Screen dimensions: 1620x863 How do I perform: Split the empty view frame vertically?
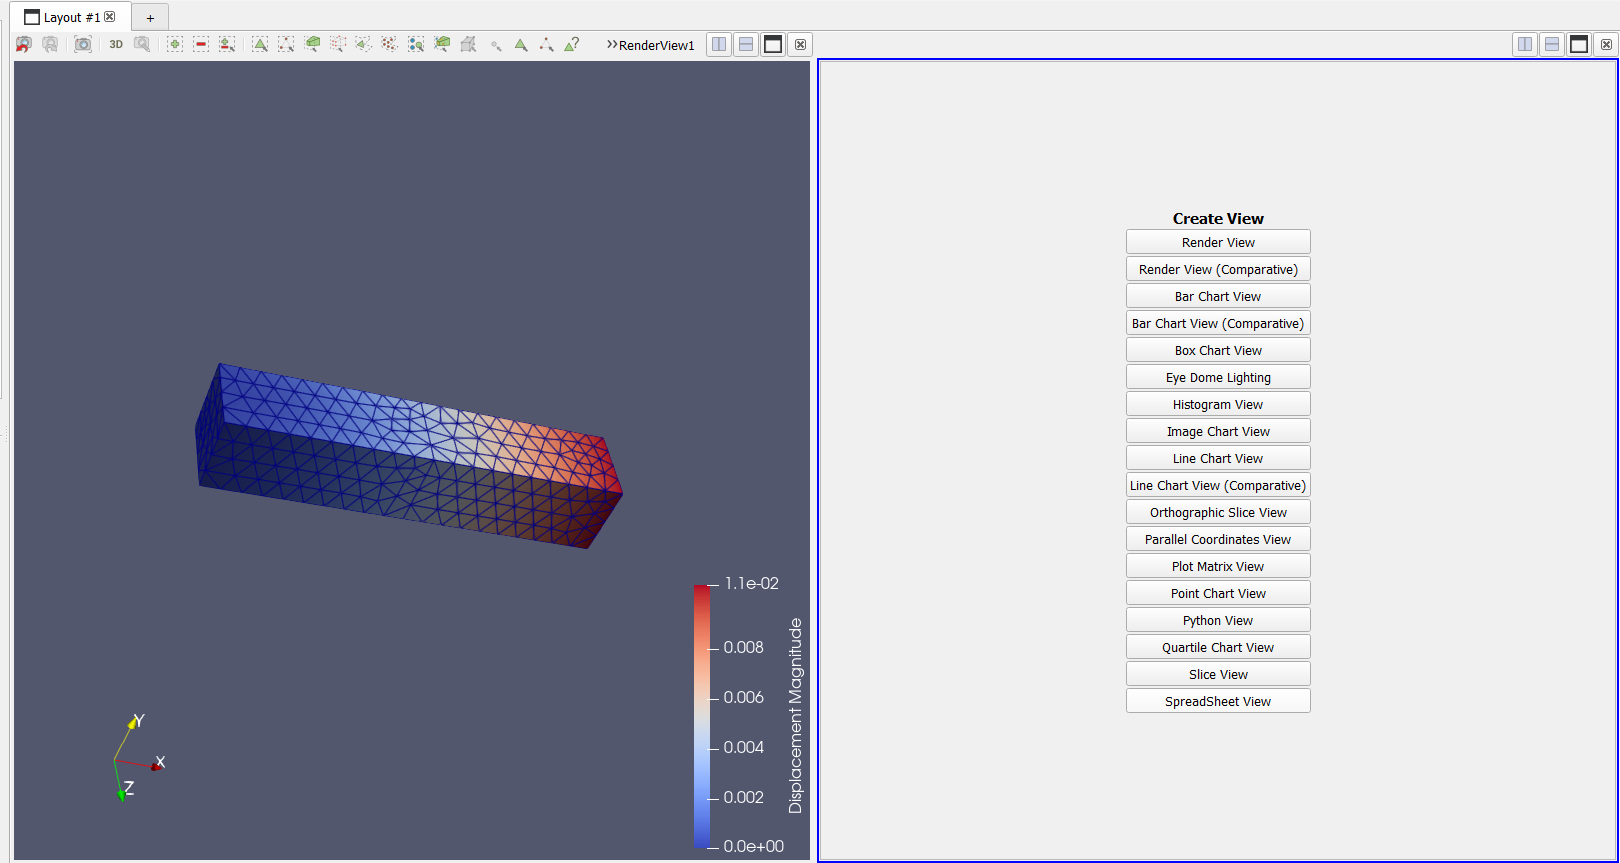click(1552, 44)
